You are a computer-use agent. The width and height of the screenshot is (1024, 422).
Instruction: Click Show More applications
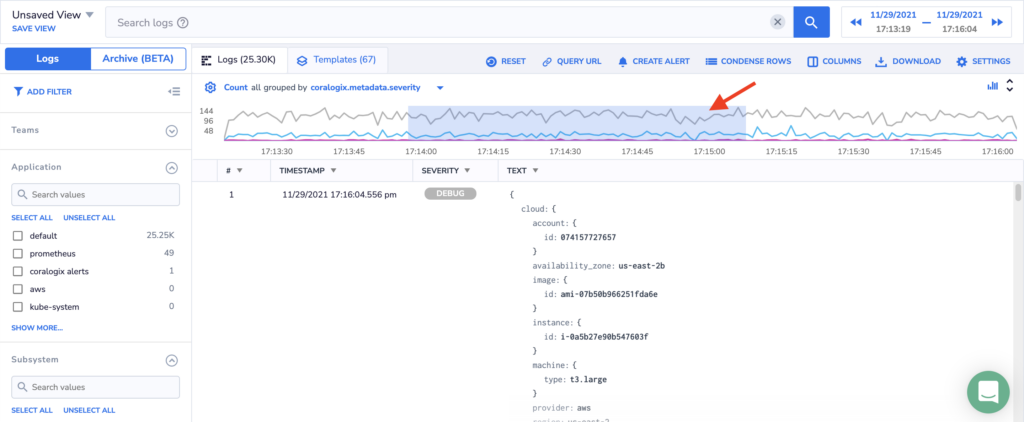[x=37, y=328]
